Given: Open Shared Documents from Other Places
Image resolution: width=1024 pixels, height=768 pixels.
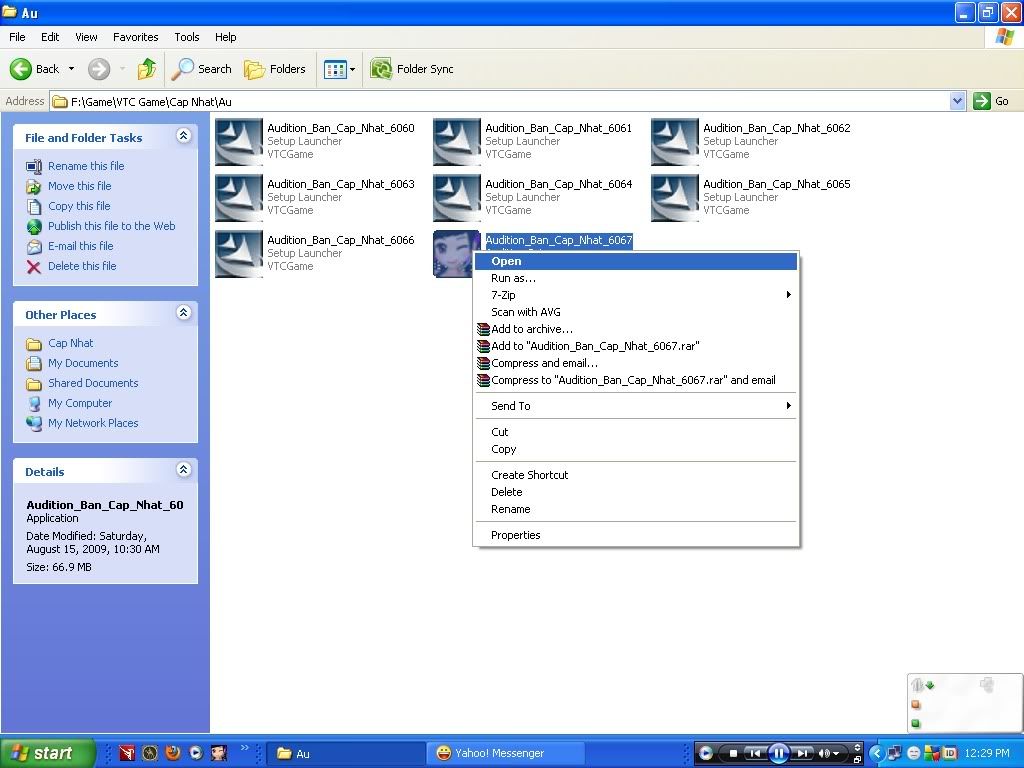Looking at the screenshot, I should (93, 383).
